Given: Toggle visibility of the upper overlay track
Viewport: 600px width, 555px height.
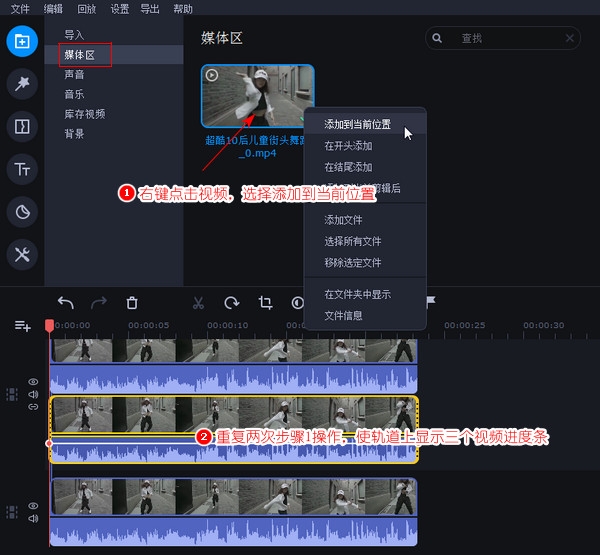Looking at the screenshot, I should click(33, 382).
